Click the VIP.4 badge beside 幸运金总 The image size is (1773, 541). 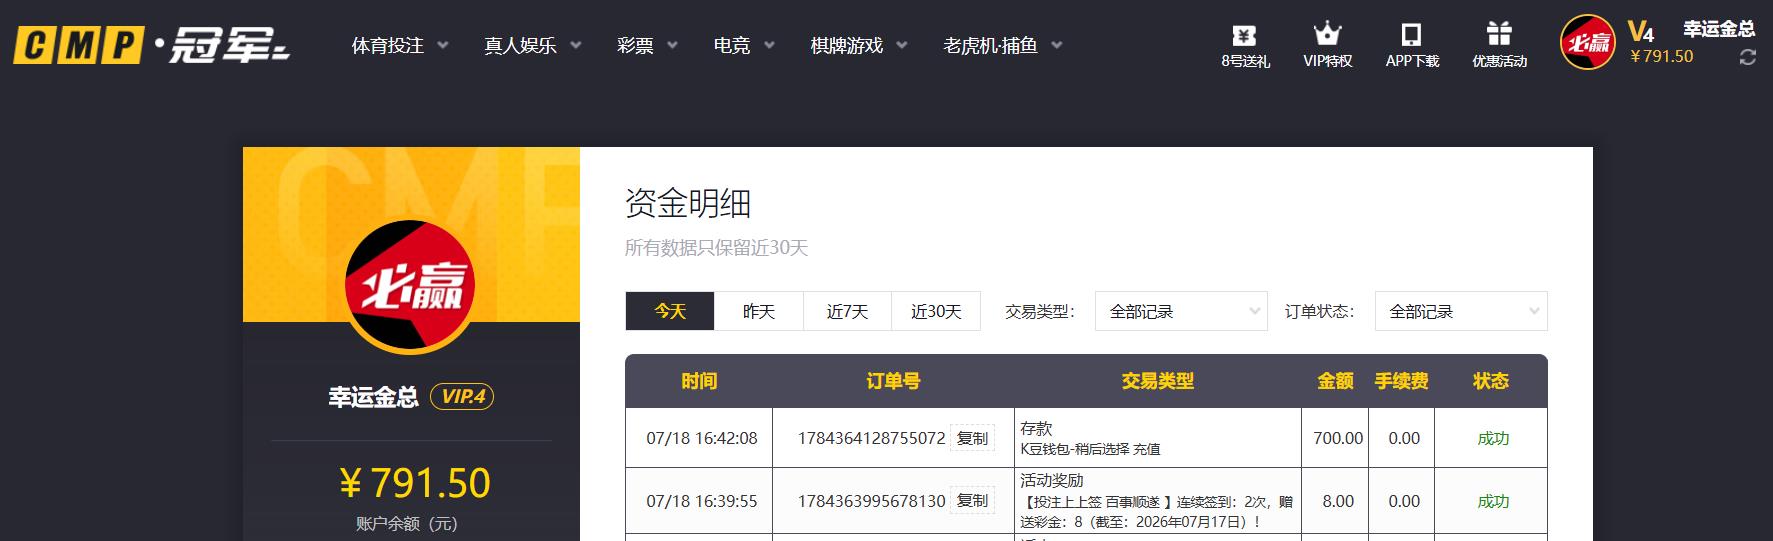462,397
